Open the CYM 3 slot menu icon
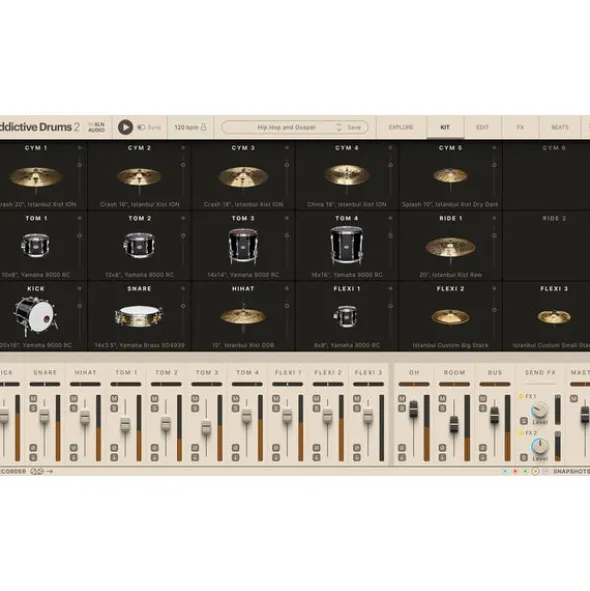The image size is (590, 591). [287, 148]
